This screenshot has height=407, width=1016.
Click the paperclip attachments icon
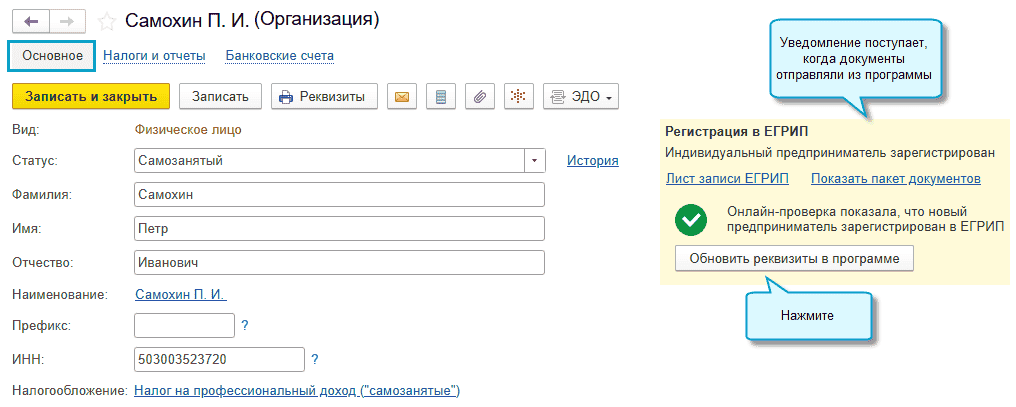coord(480,97)
